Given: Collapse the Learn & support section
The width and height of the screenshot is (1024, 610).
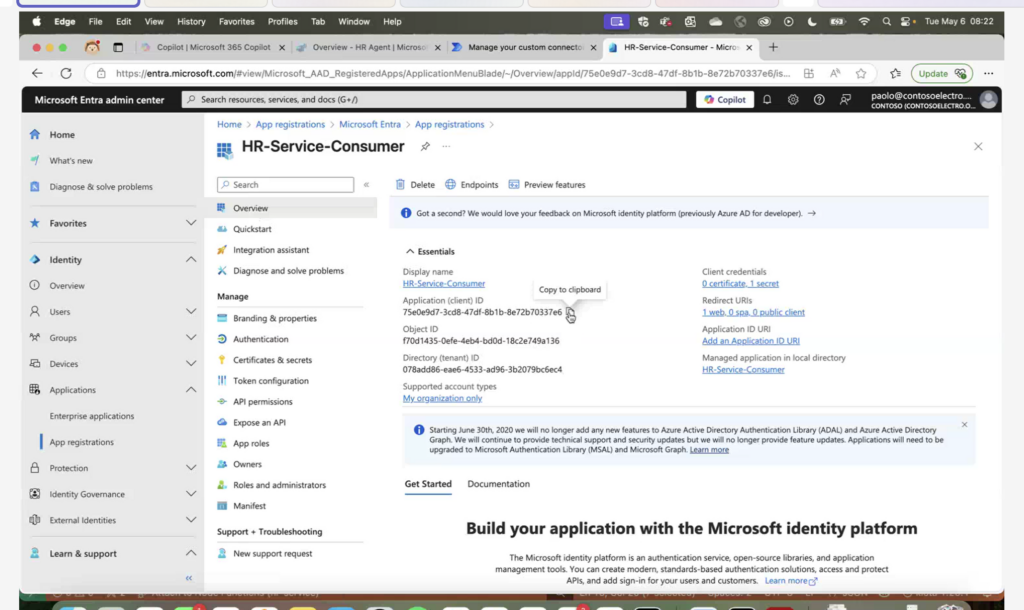Looking at the screenshot, I should pos(191,554).
